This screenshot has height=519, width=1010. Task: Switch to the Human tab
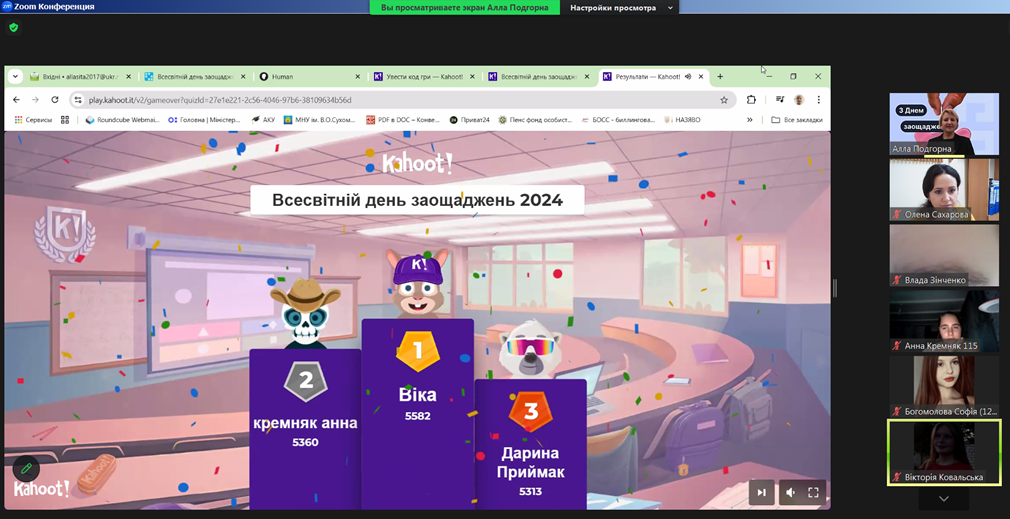(x=311, y=77)
